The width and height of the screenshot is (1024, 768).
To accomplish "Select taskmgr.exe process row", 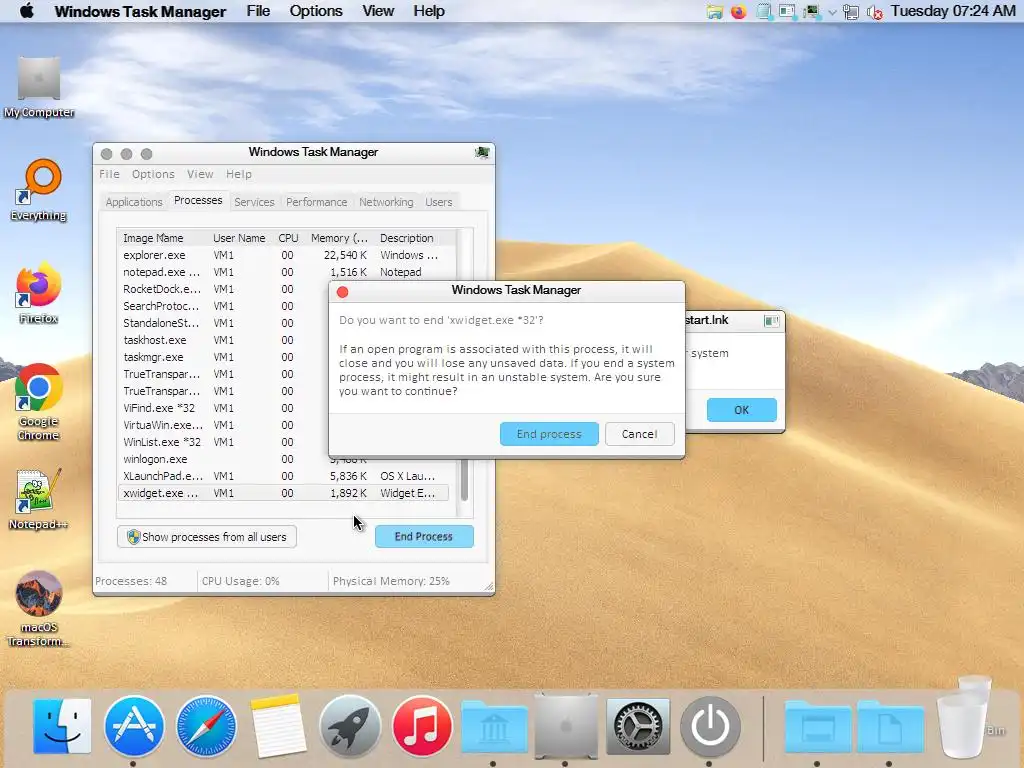I will coord(223,357).
